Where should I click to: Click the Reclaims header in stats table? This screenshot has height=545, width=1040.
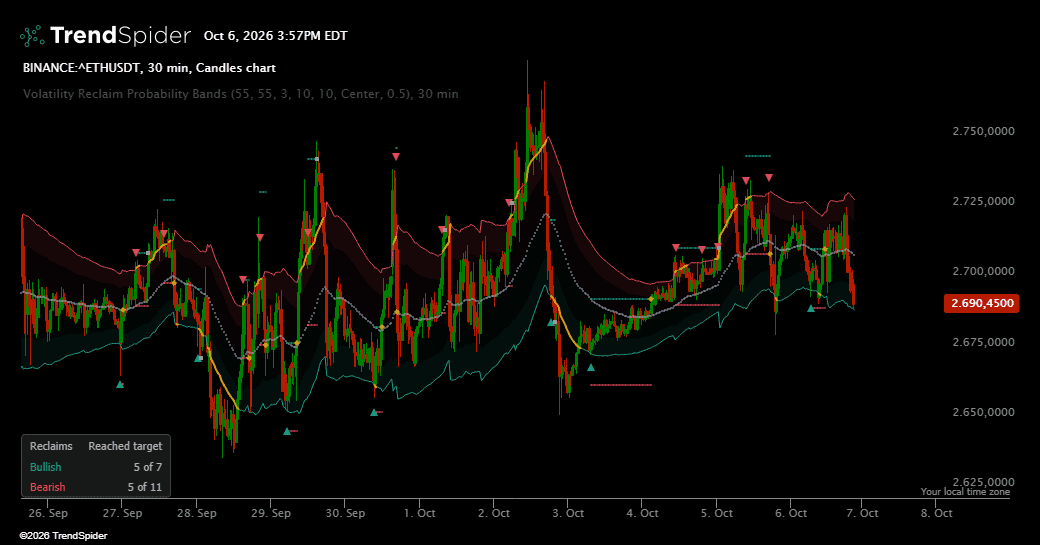(51, 446)
